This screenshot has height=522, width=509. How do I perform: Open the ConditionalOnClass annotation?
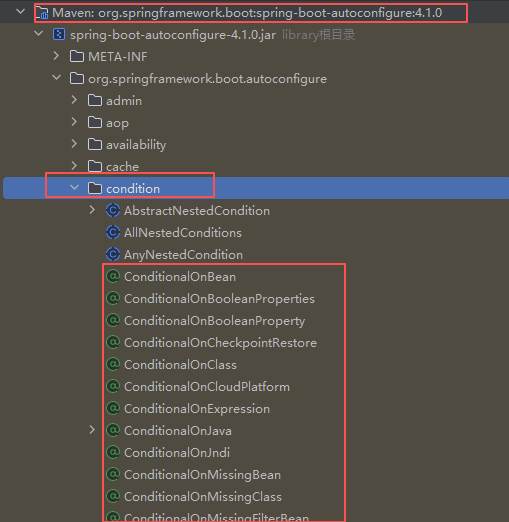[x=180, y=365]
